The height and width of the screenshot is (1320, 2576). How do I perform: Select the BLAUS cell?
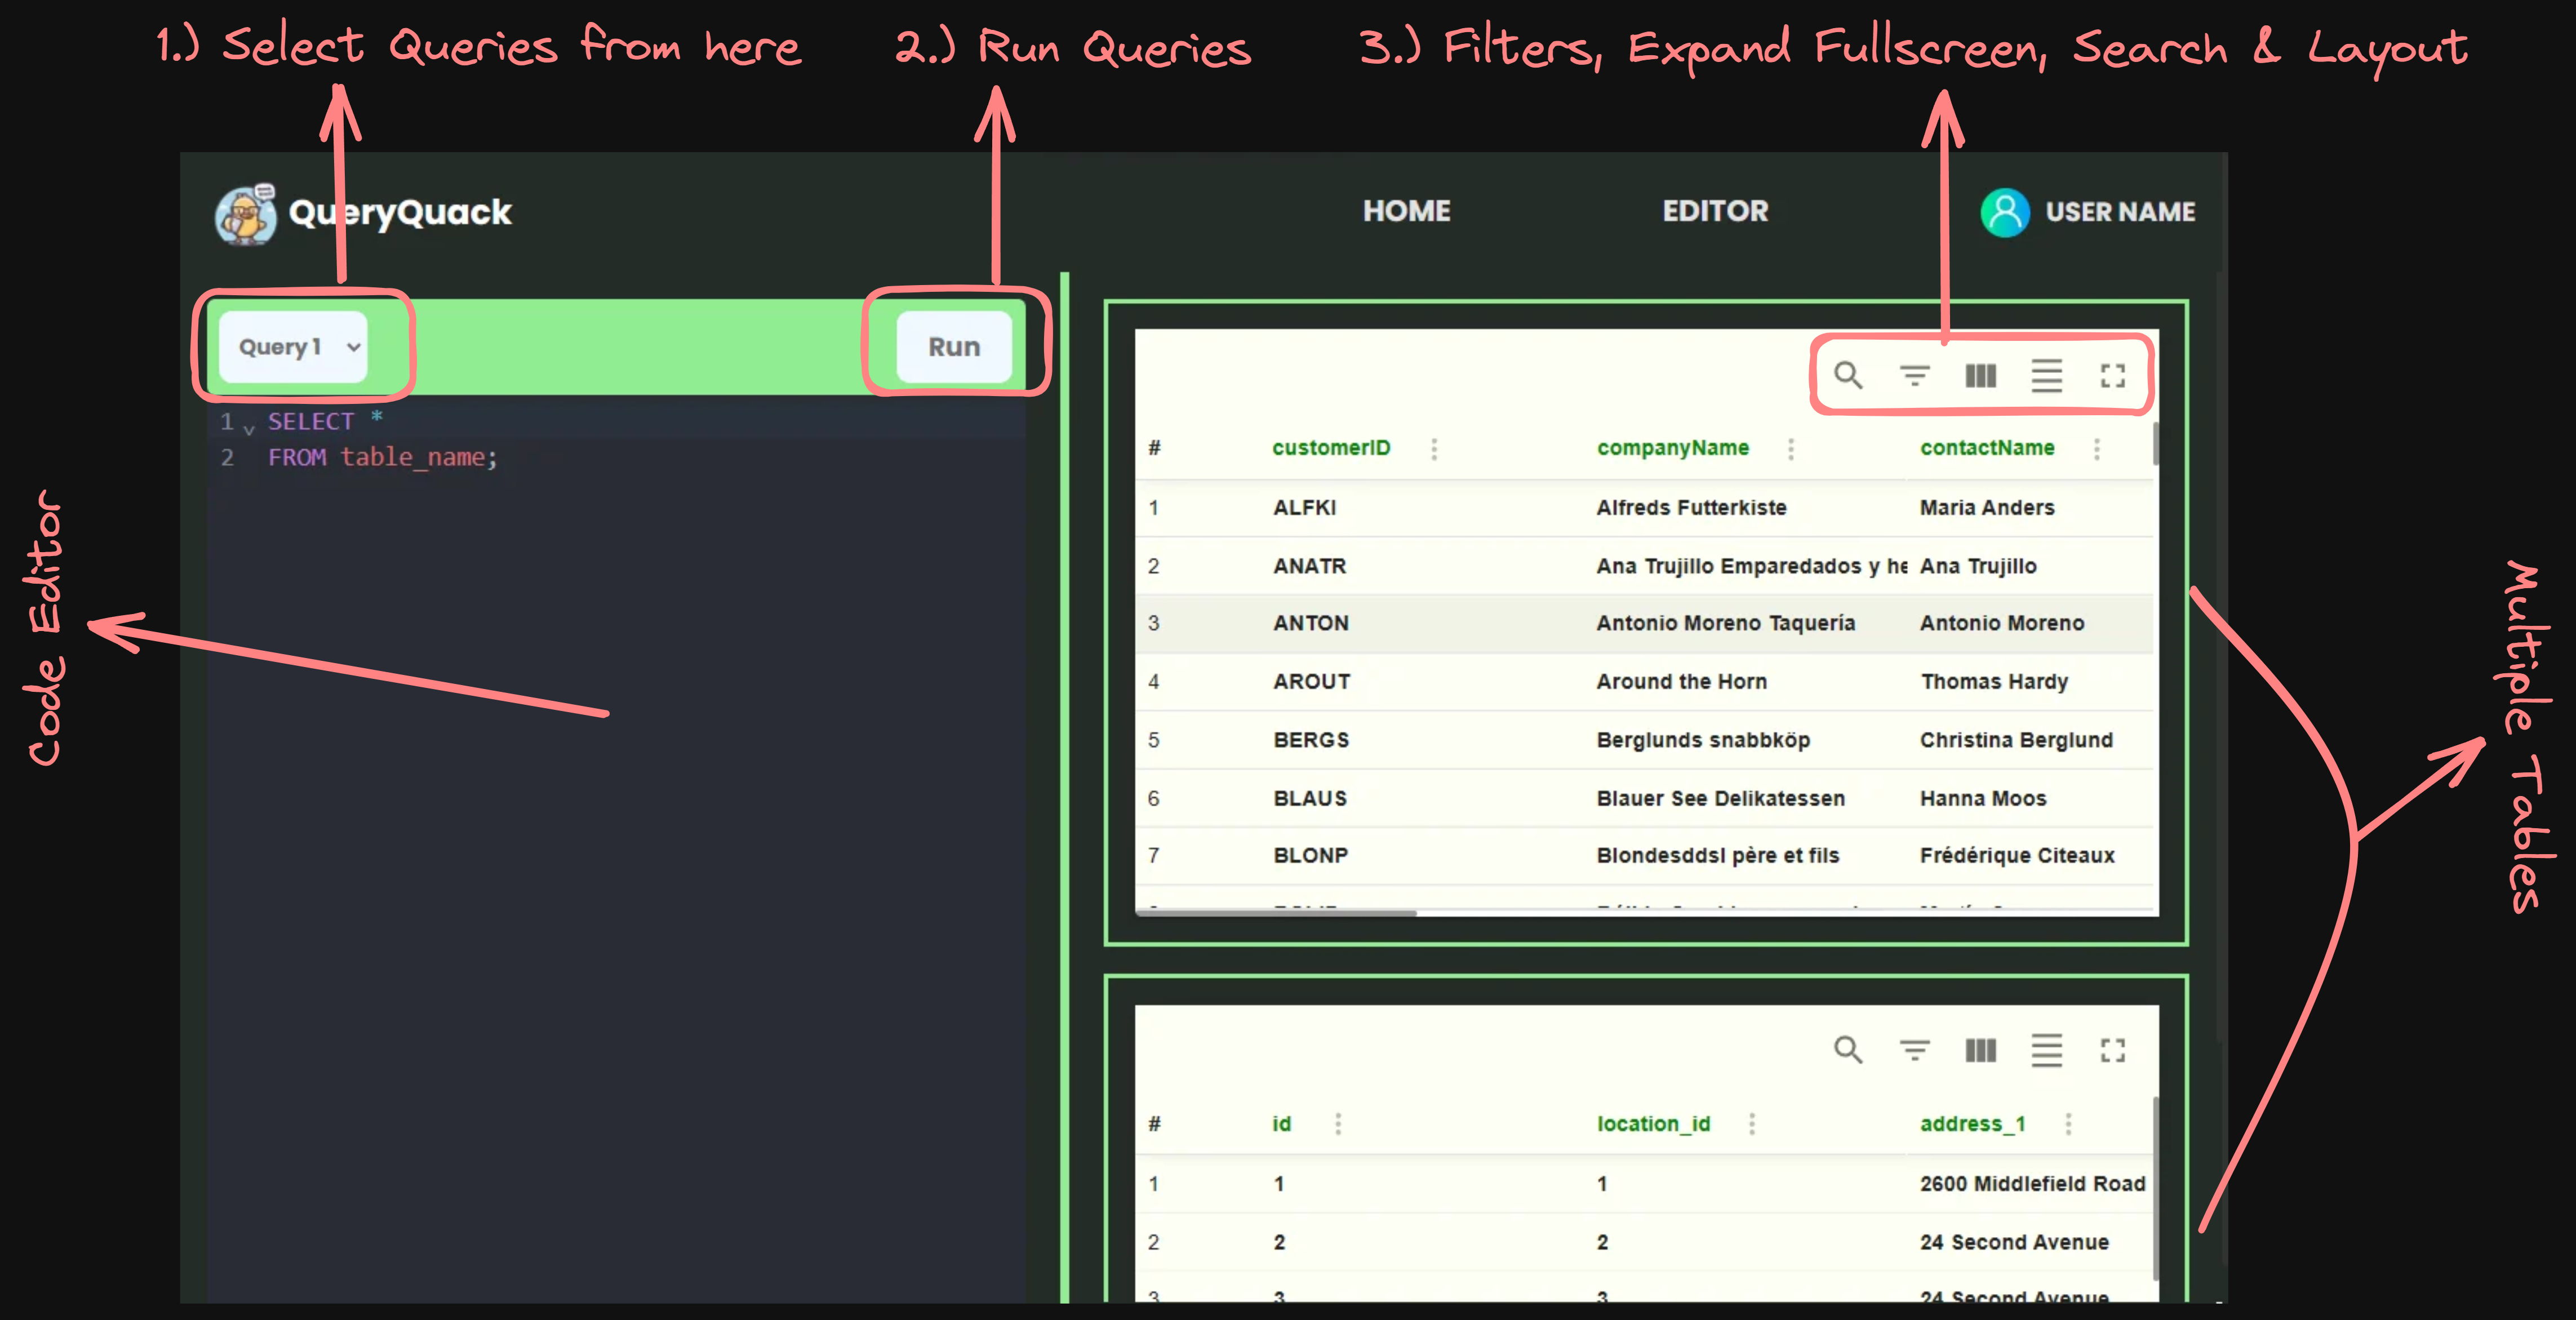(1309, 798)
